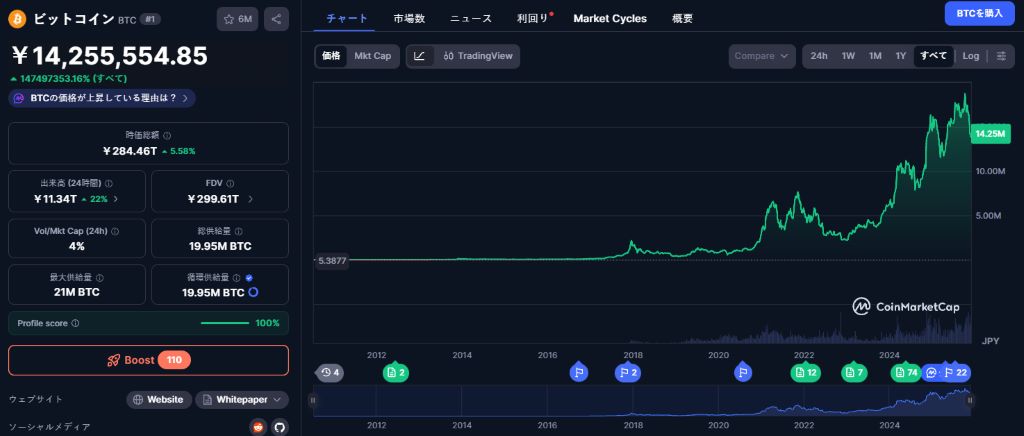1024x436 pixels.
Task: Open info icon next to Profile score
Action: (75, 323)
